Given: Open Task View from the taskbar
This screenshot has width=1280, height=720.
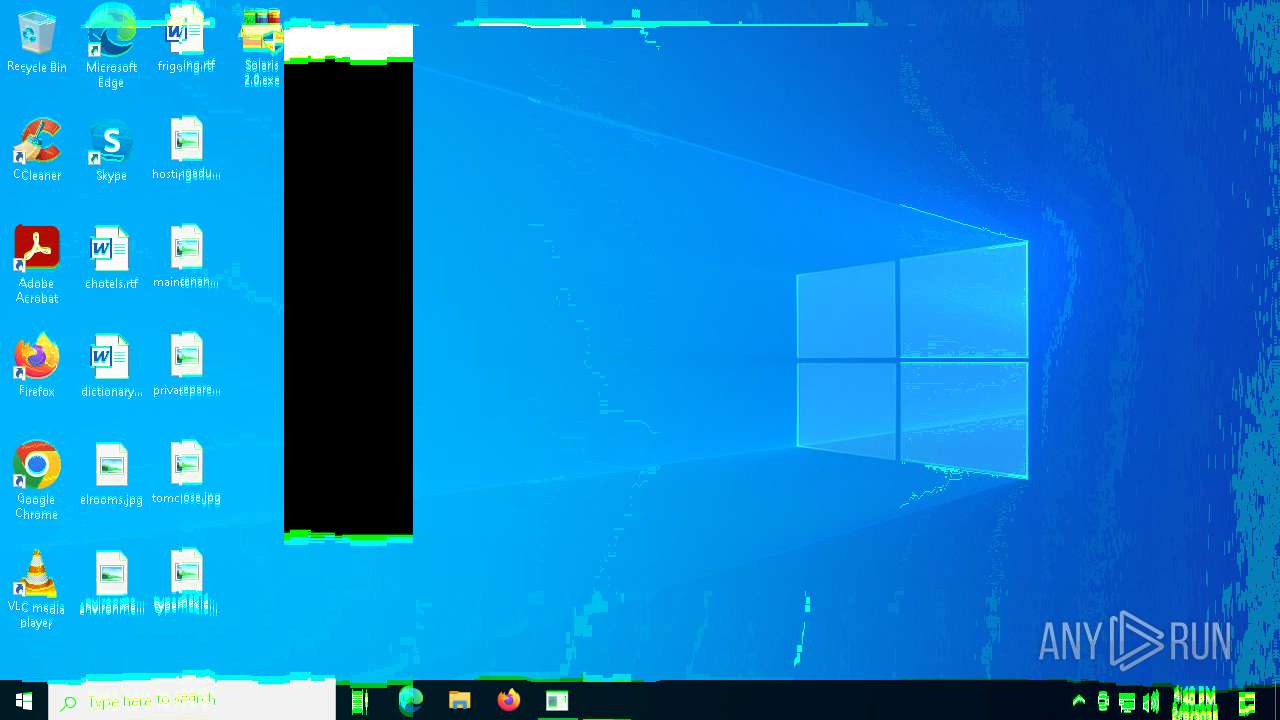Looking at the screenshot, I should (360, 700).
